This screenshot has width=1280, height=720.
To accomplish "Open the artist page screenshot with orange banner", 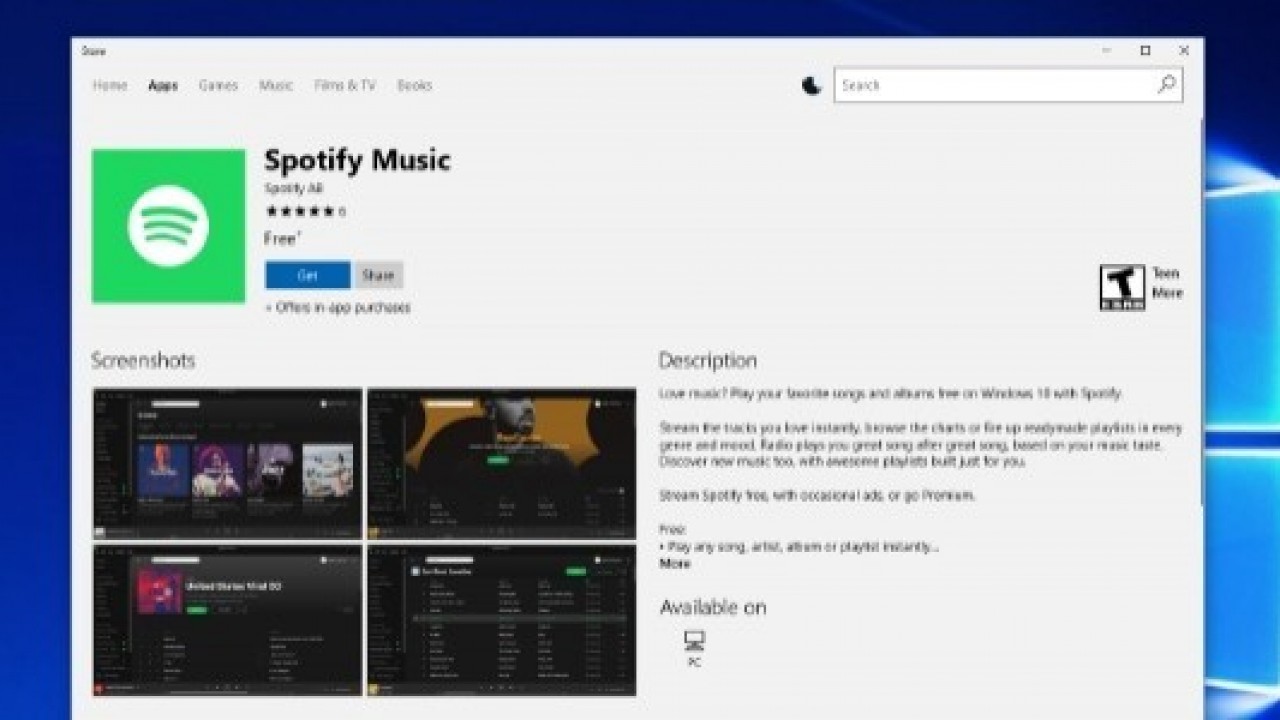I will point(501,463).
